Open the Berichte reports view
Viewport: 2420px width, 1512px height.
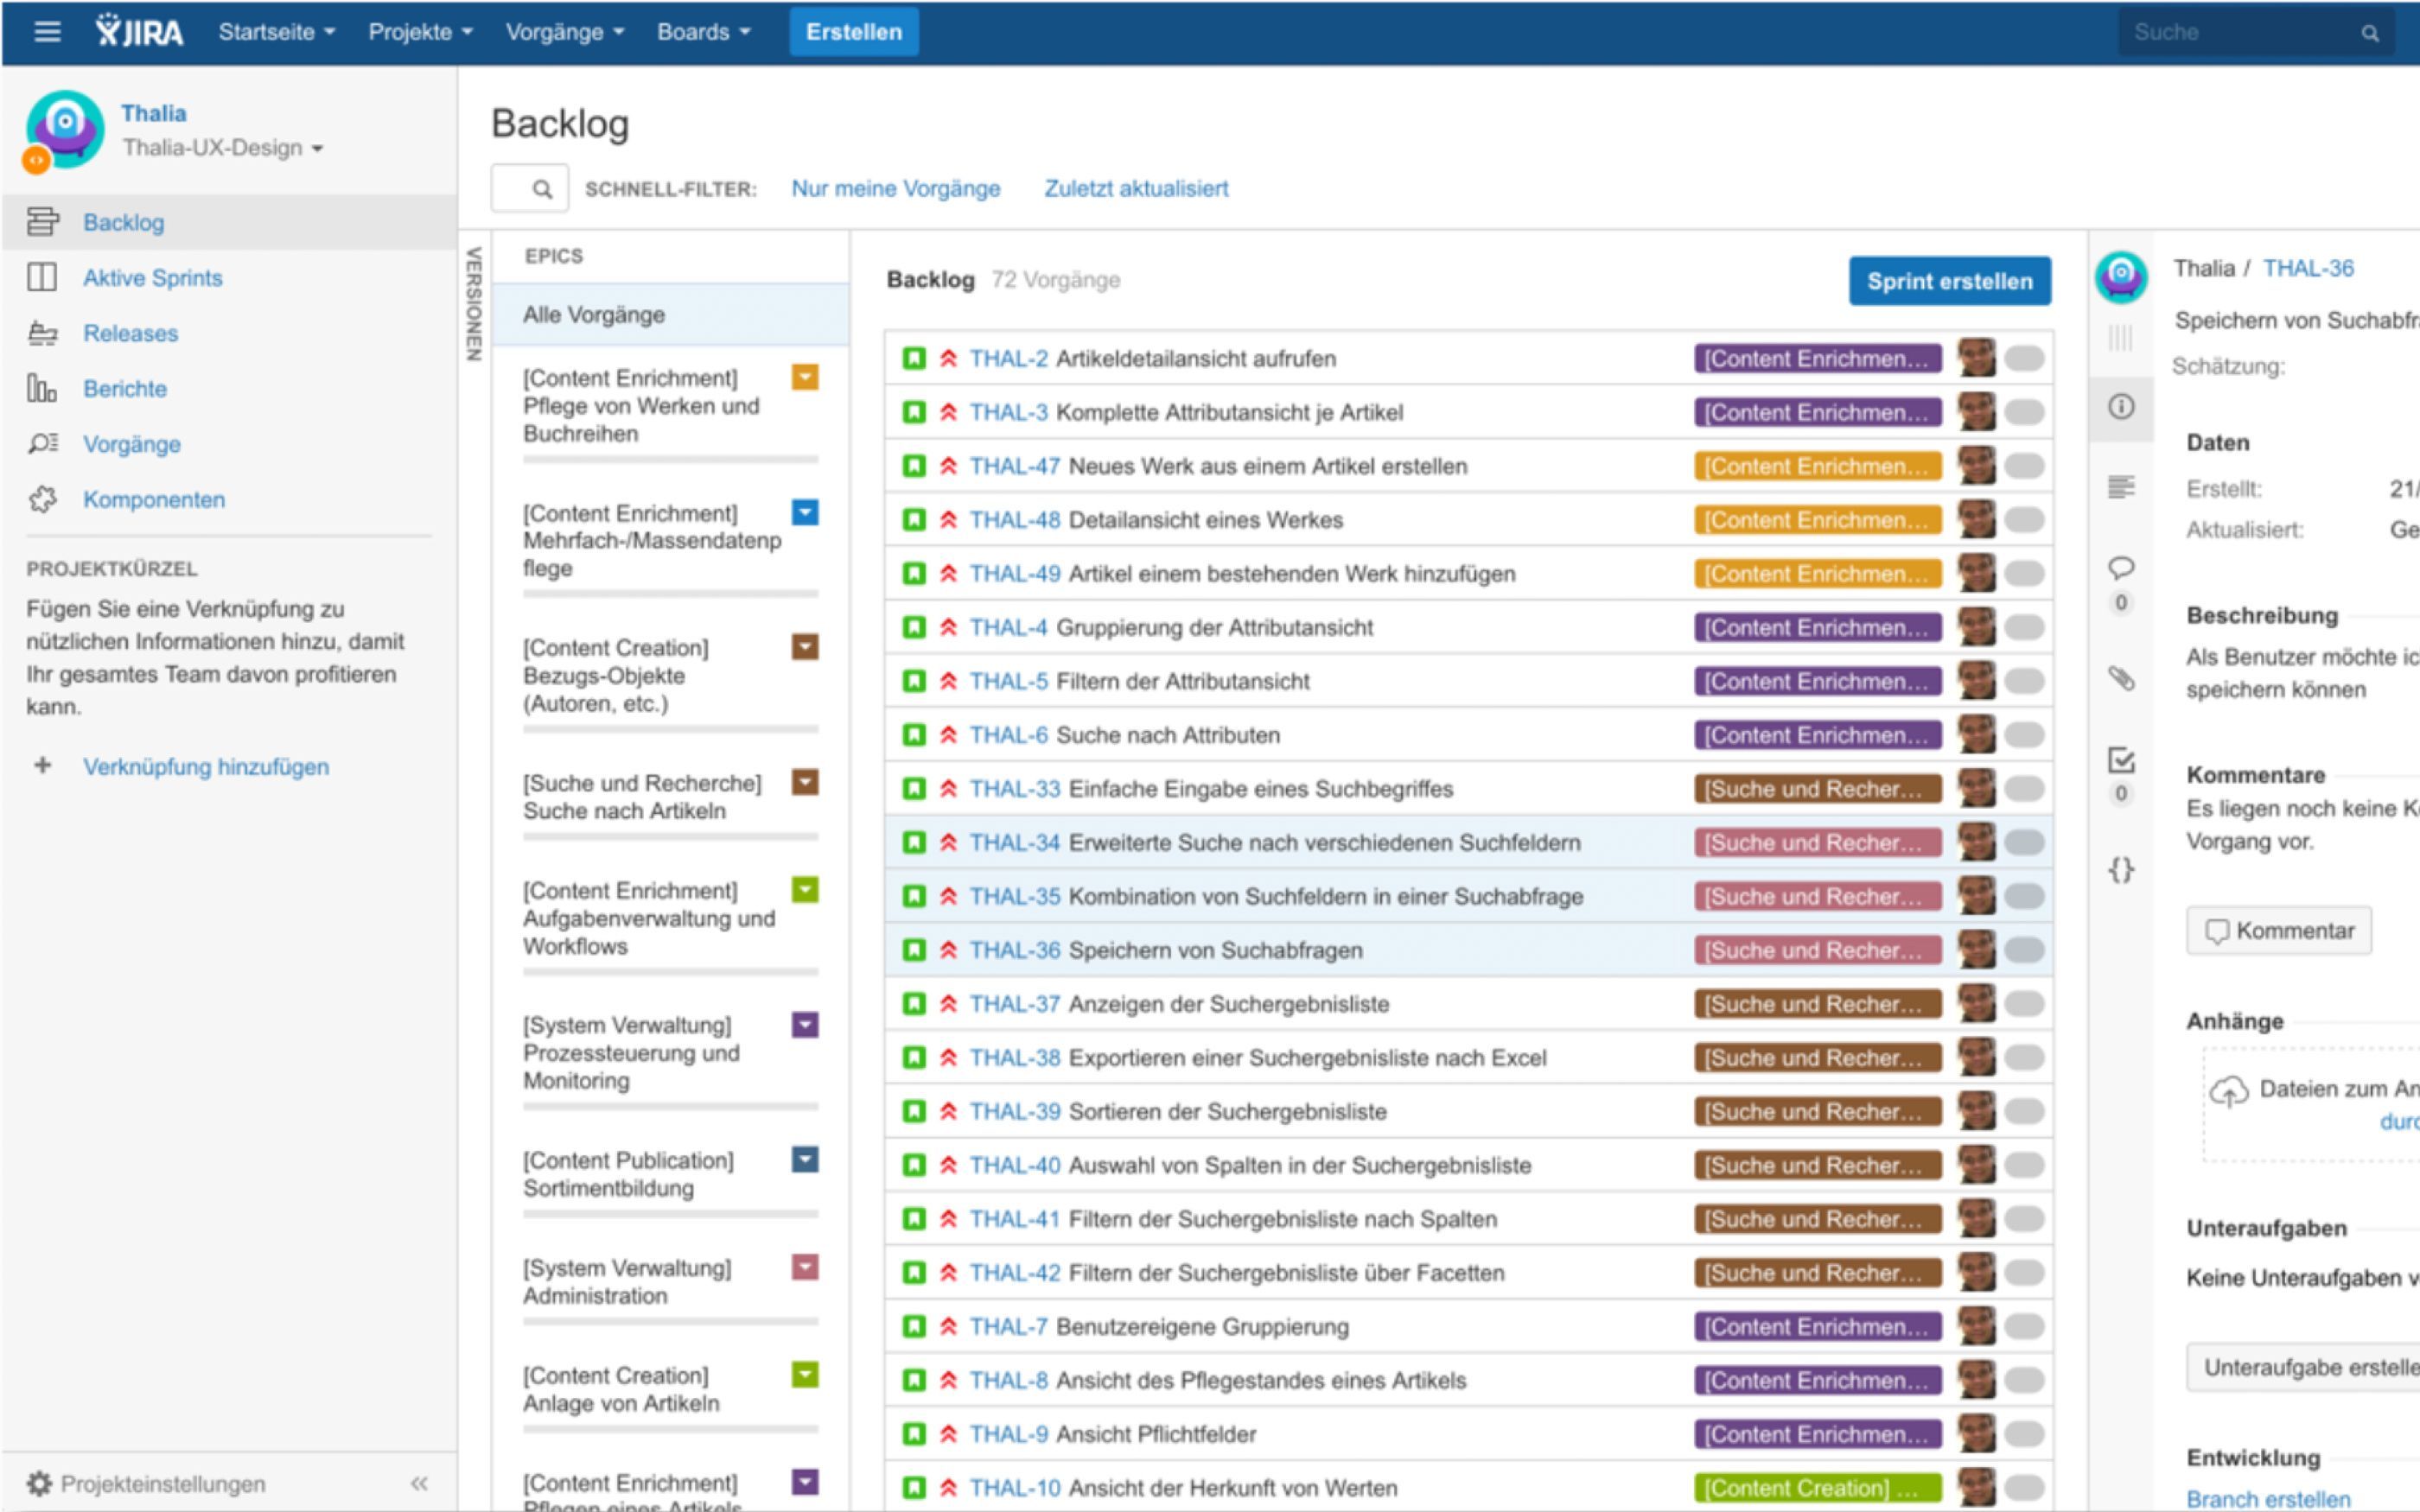point(124,388)
